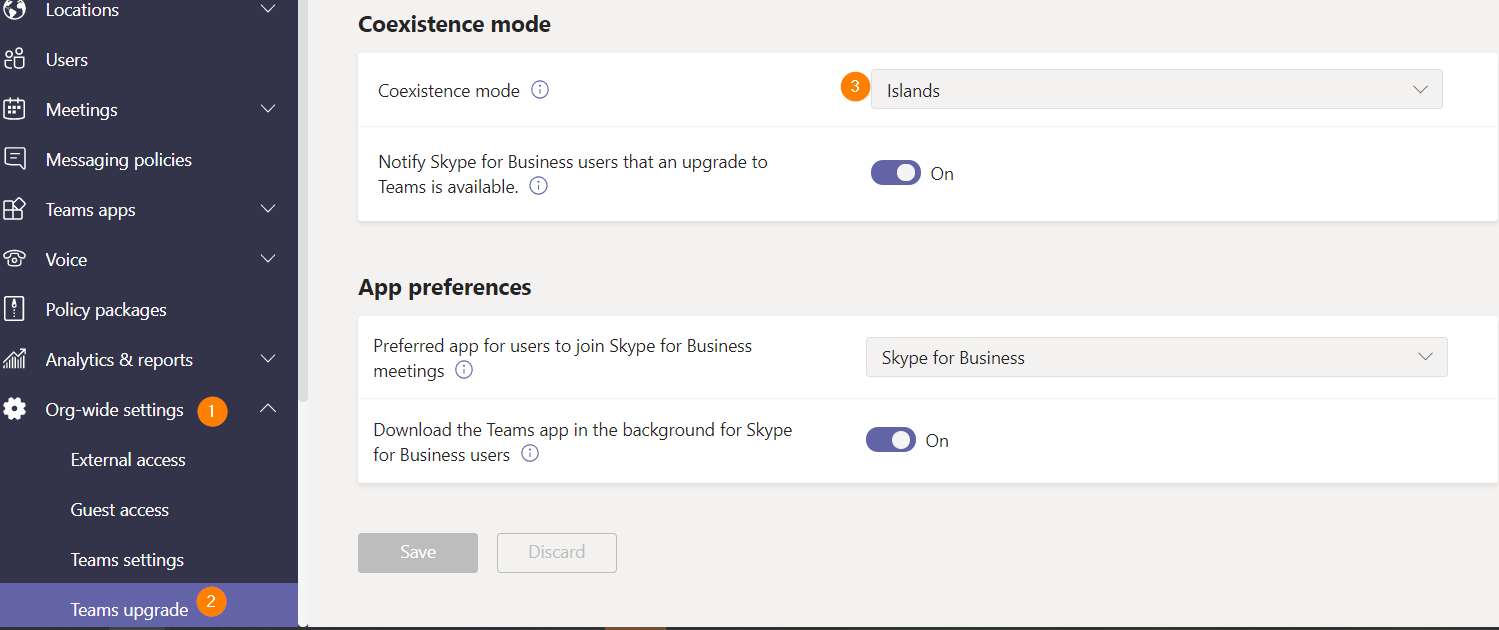Click the Teams apps label in sidebar
Image resolution: width=1499 pixels, height=630 pixels.
point(90,210)
